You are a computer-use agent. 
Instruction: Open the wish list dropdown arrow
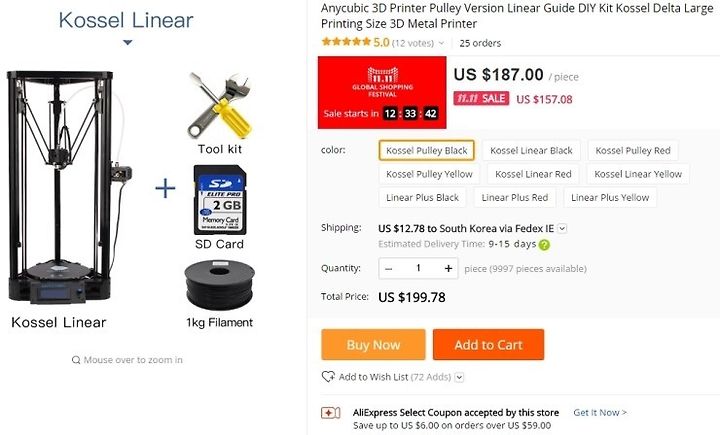(459, 377)
